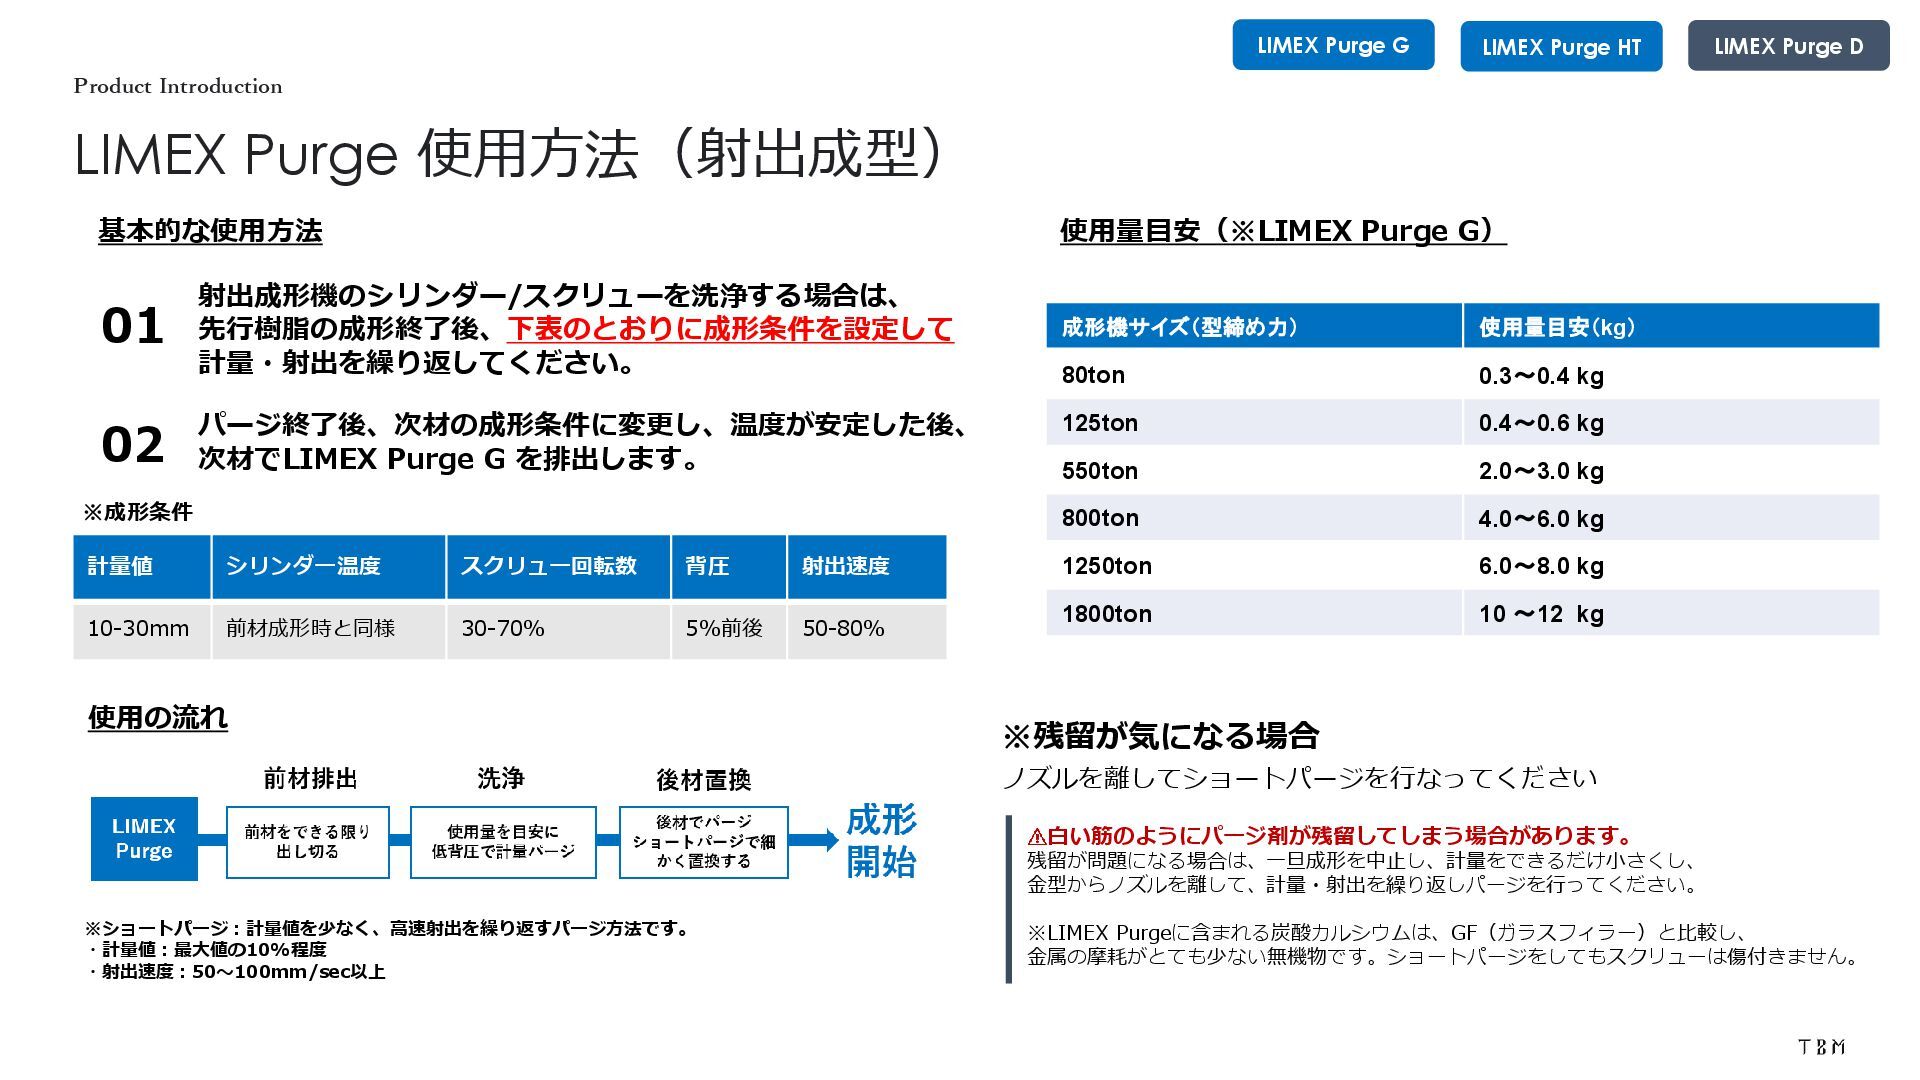
Task: Click the 550ton row label
Action: (x=1100, y=471)
